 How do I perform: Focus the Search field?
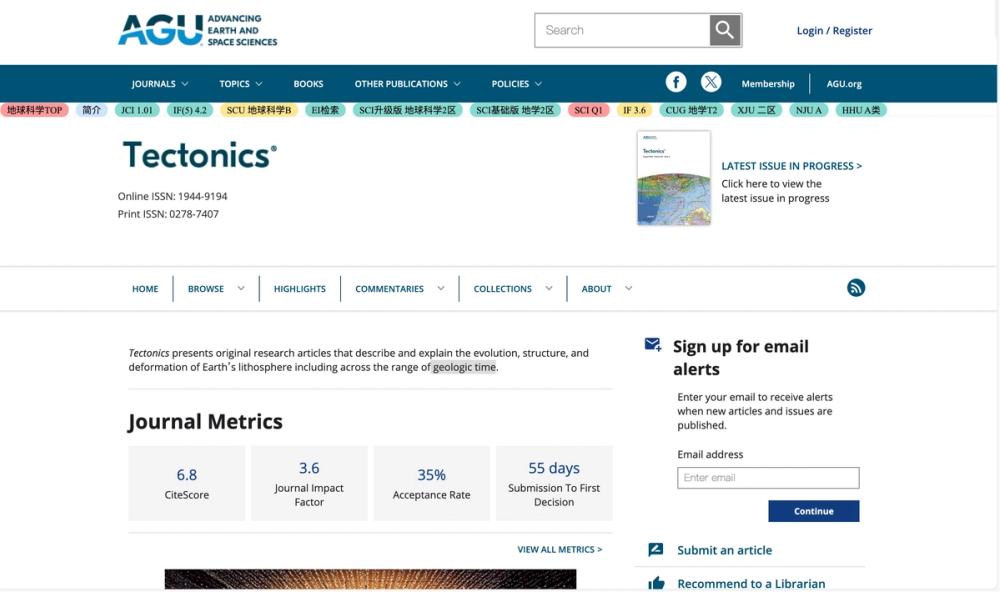(622, 30)
